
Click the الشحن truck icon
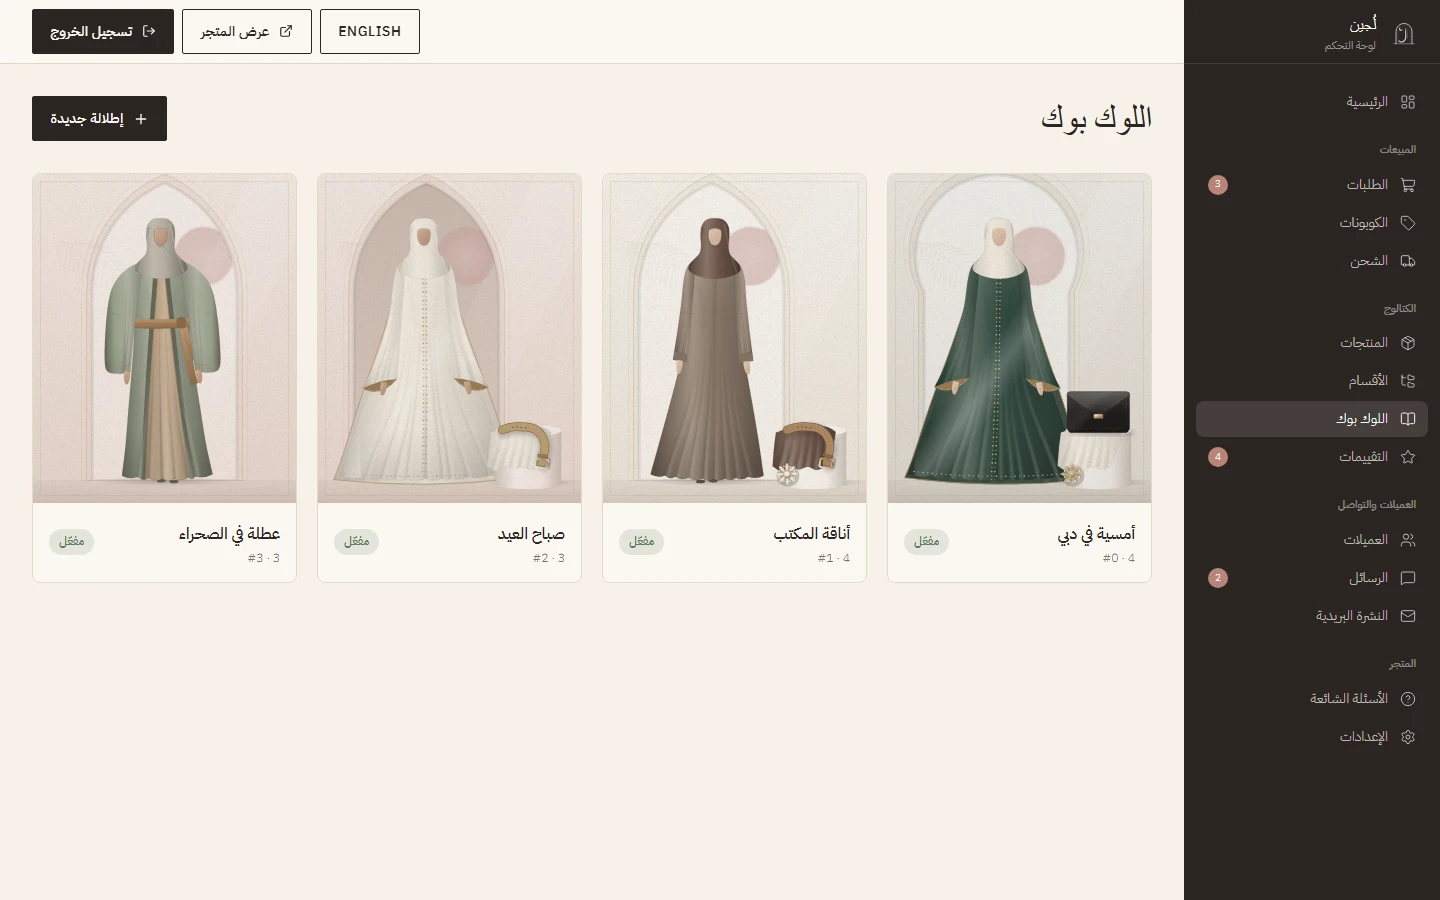[1408, 261]
